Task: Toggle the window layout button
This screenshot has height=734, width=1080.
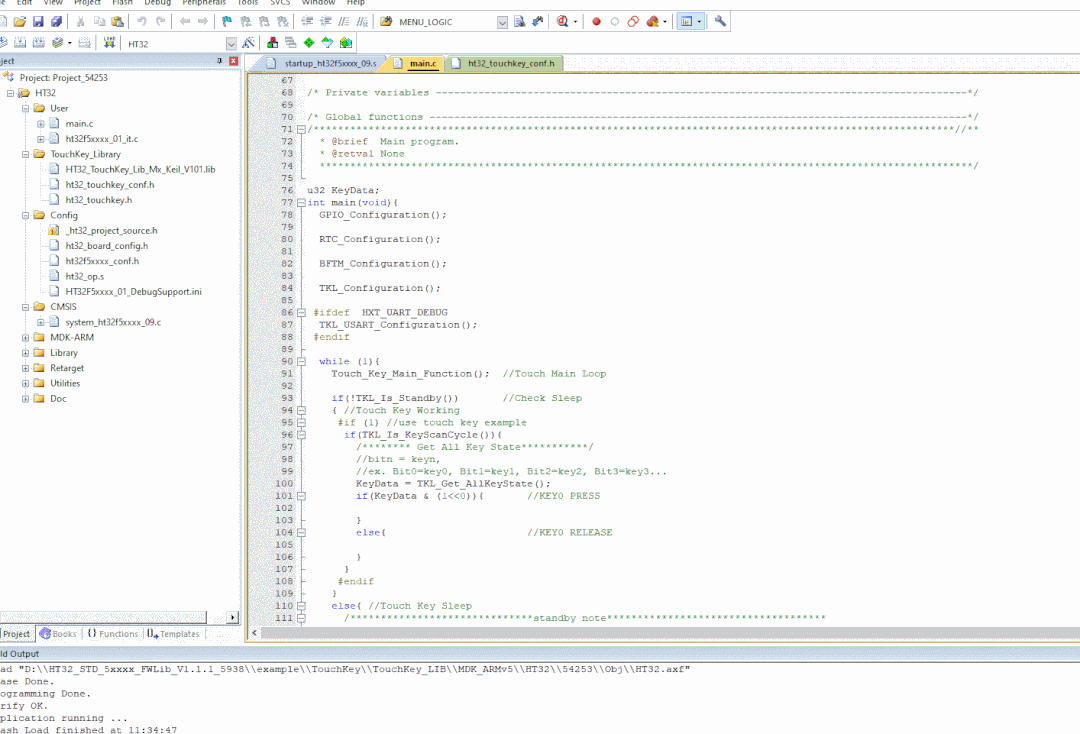Action: [686, 22]
